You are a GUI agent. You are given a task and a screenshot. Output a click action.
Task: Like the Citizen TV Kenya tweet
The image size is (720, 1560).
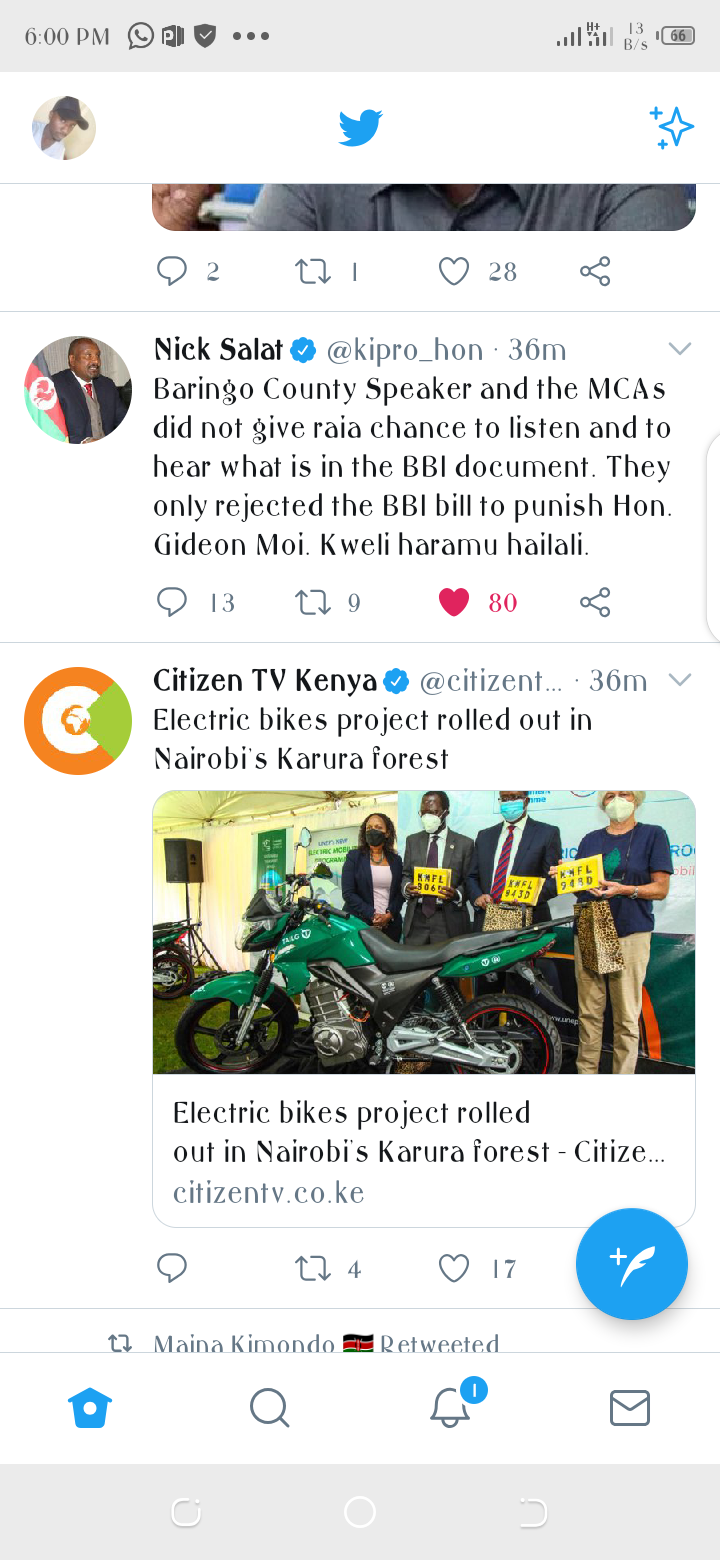[454, 1268]
